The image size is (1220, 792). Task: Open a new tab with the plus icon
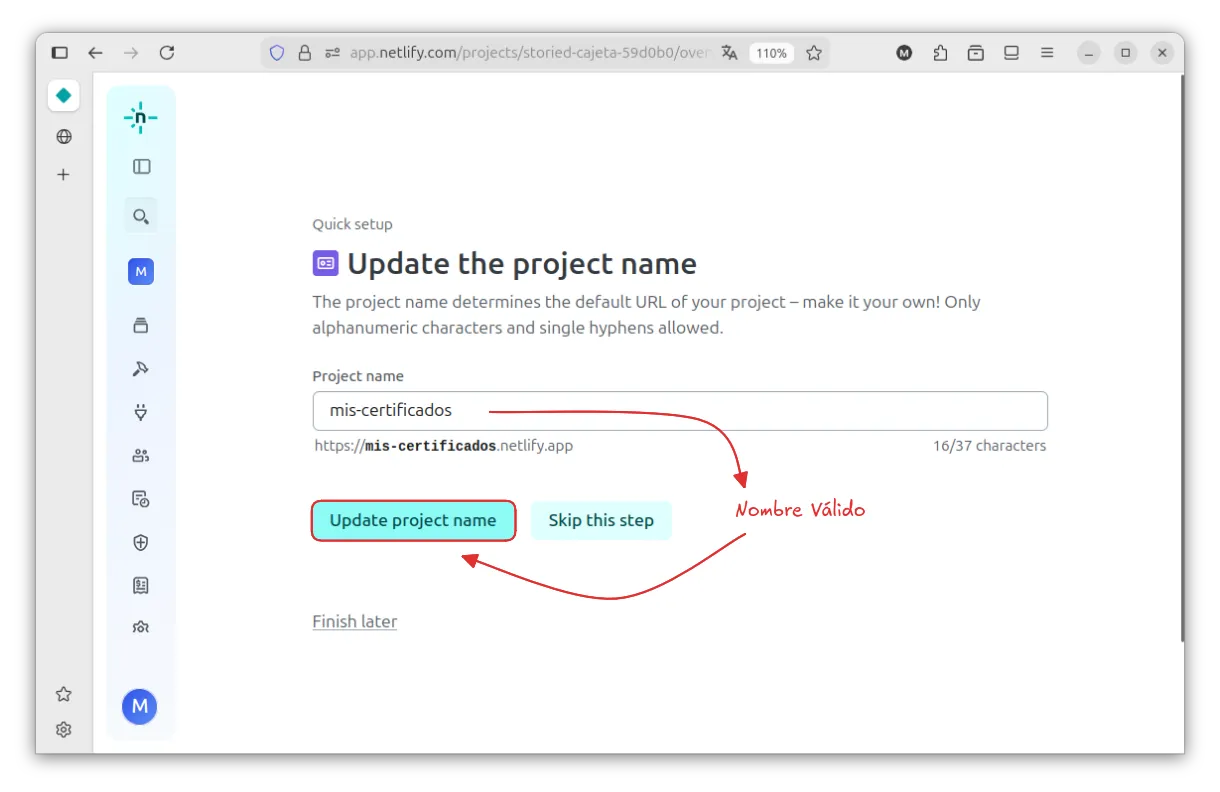[x=63, y=175]
